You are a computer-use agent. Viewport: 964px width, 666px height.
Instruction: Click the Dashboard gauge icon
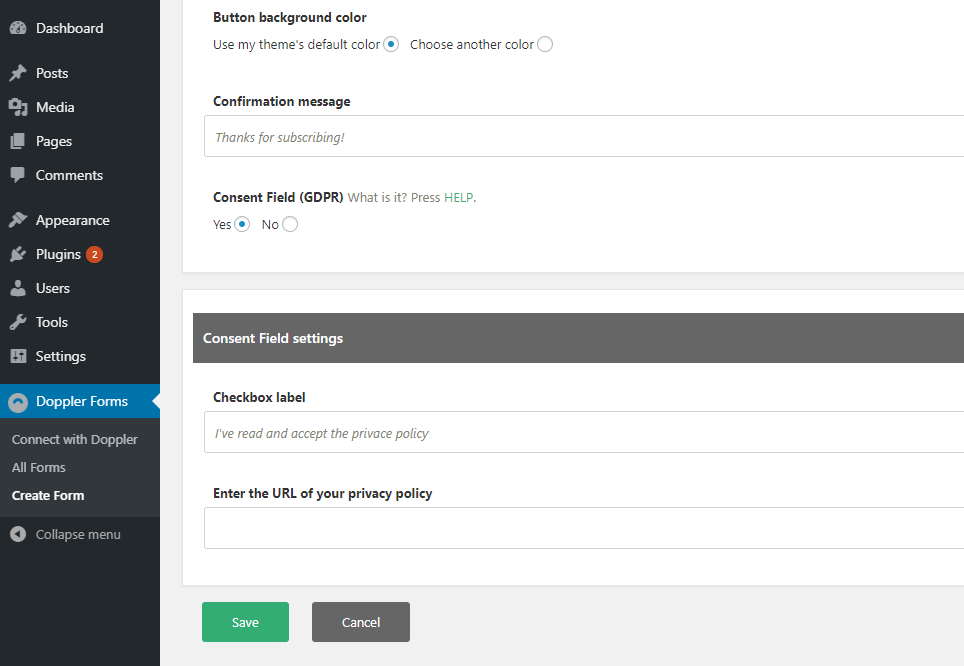(x=18, y=28)
